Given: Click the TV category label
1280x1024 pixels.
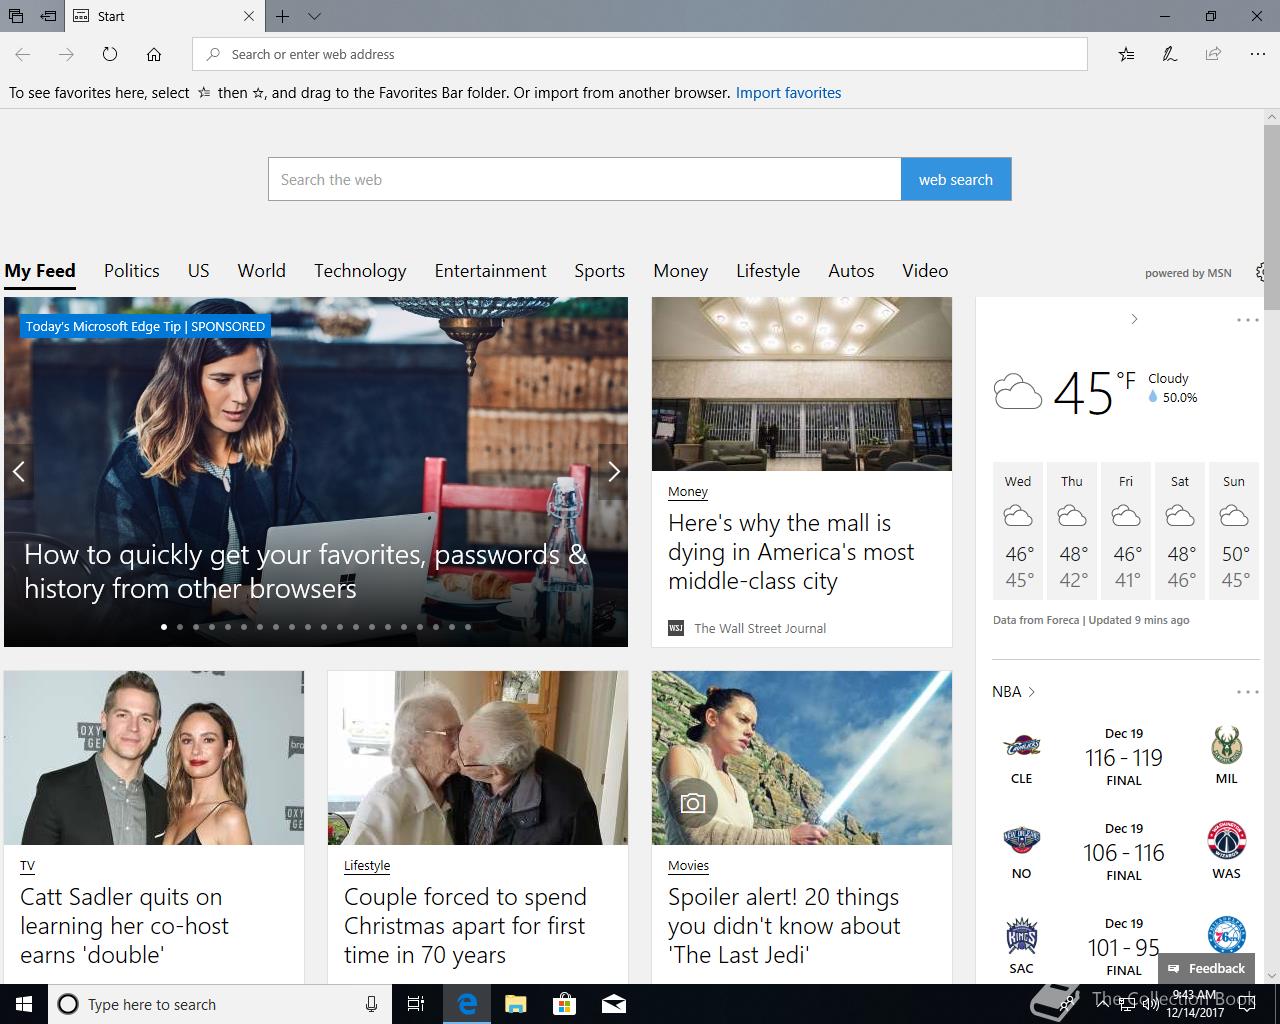Looking at the screenshot, I should click(27, 866).
